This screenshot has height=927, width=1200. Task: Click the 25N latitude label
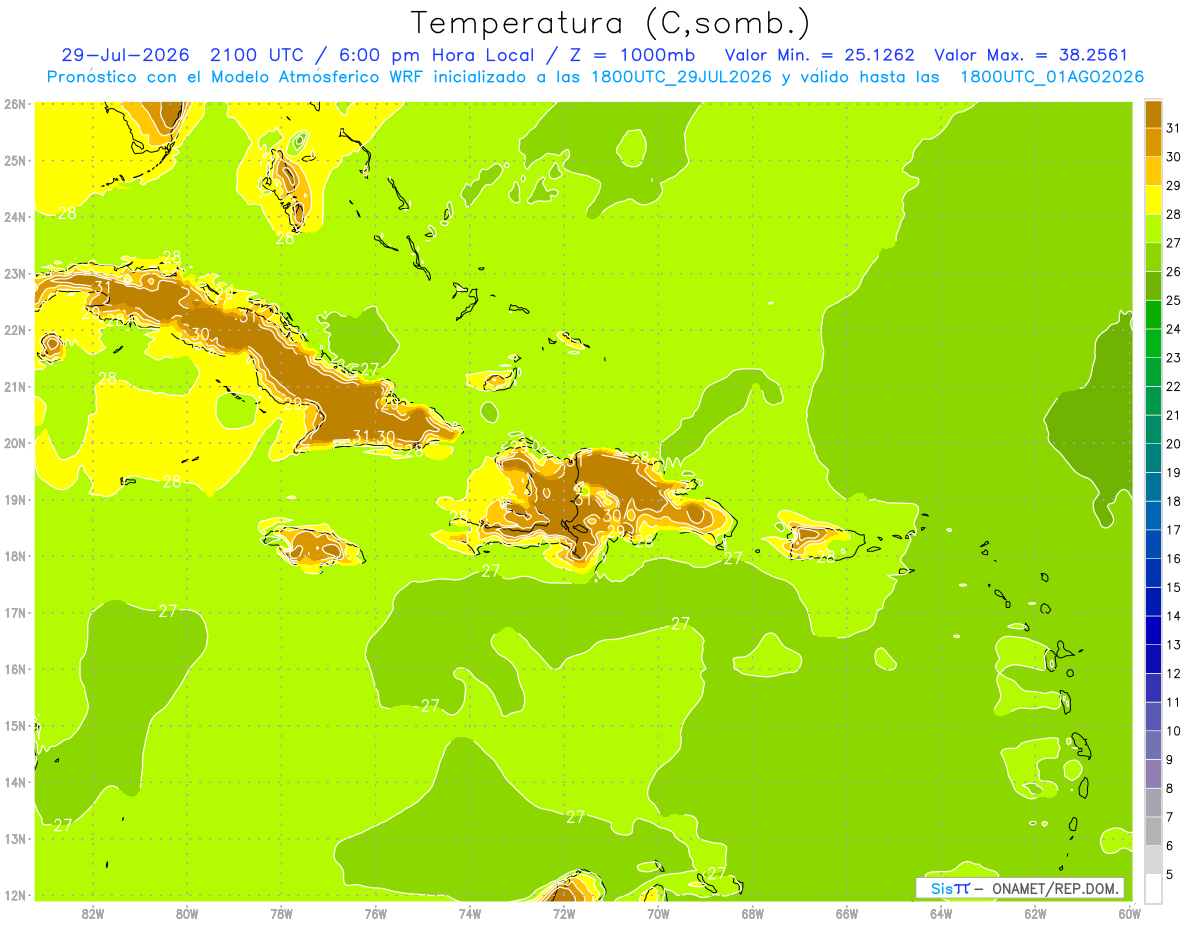(14, 160)
